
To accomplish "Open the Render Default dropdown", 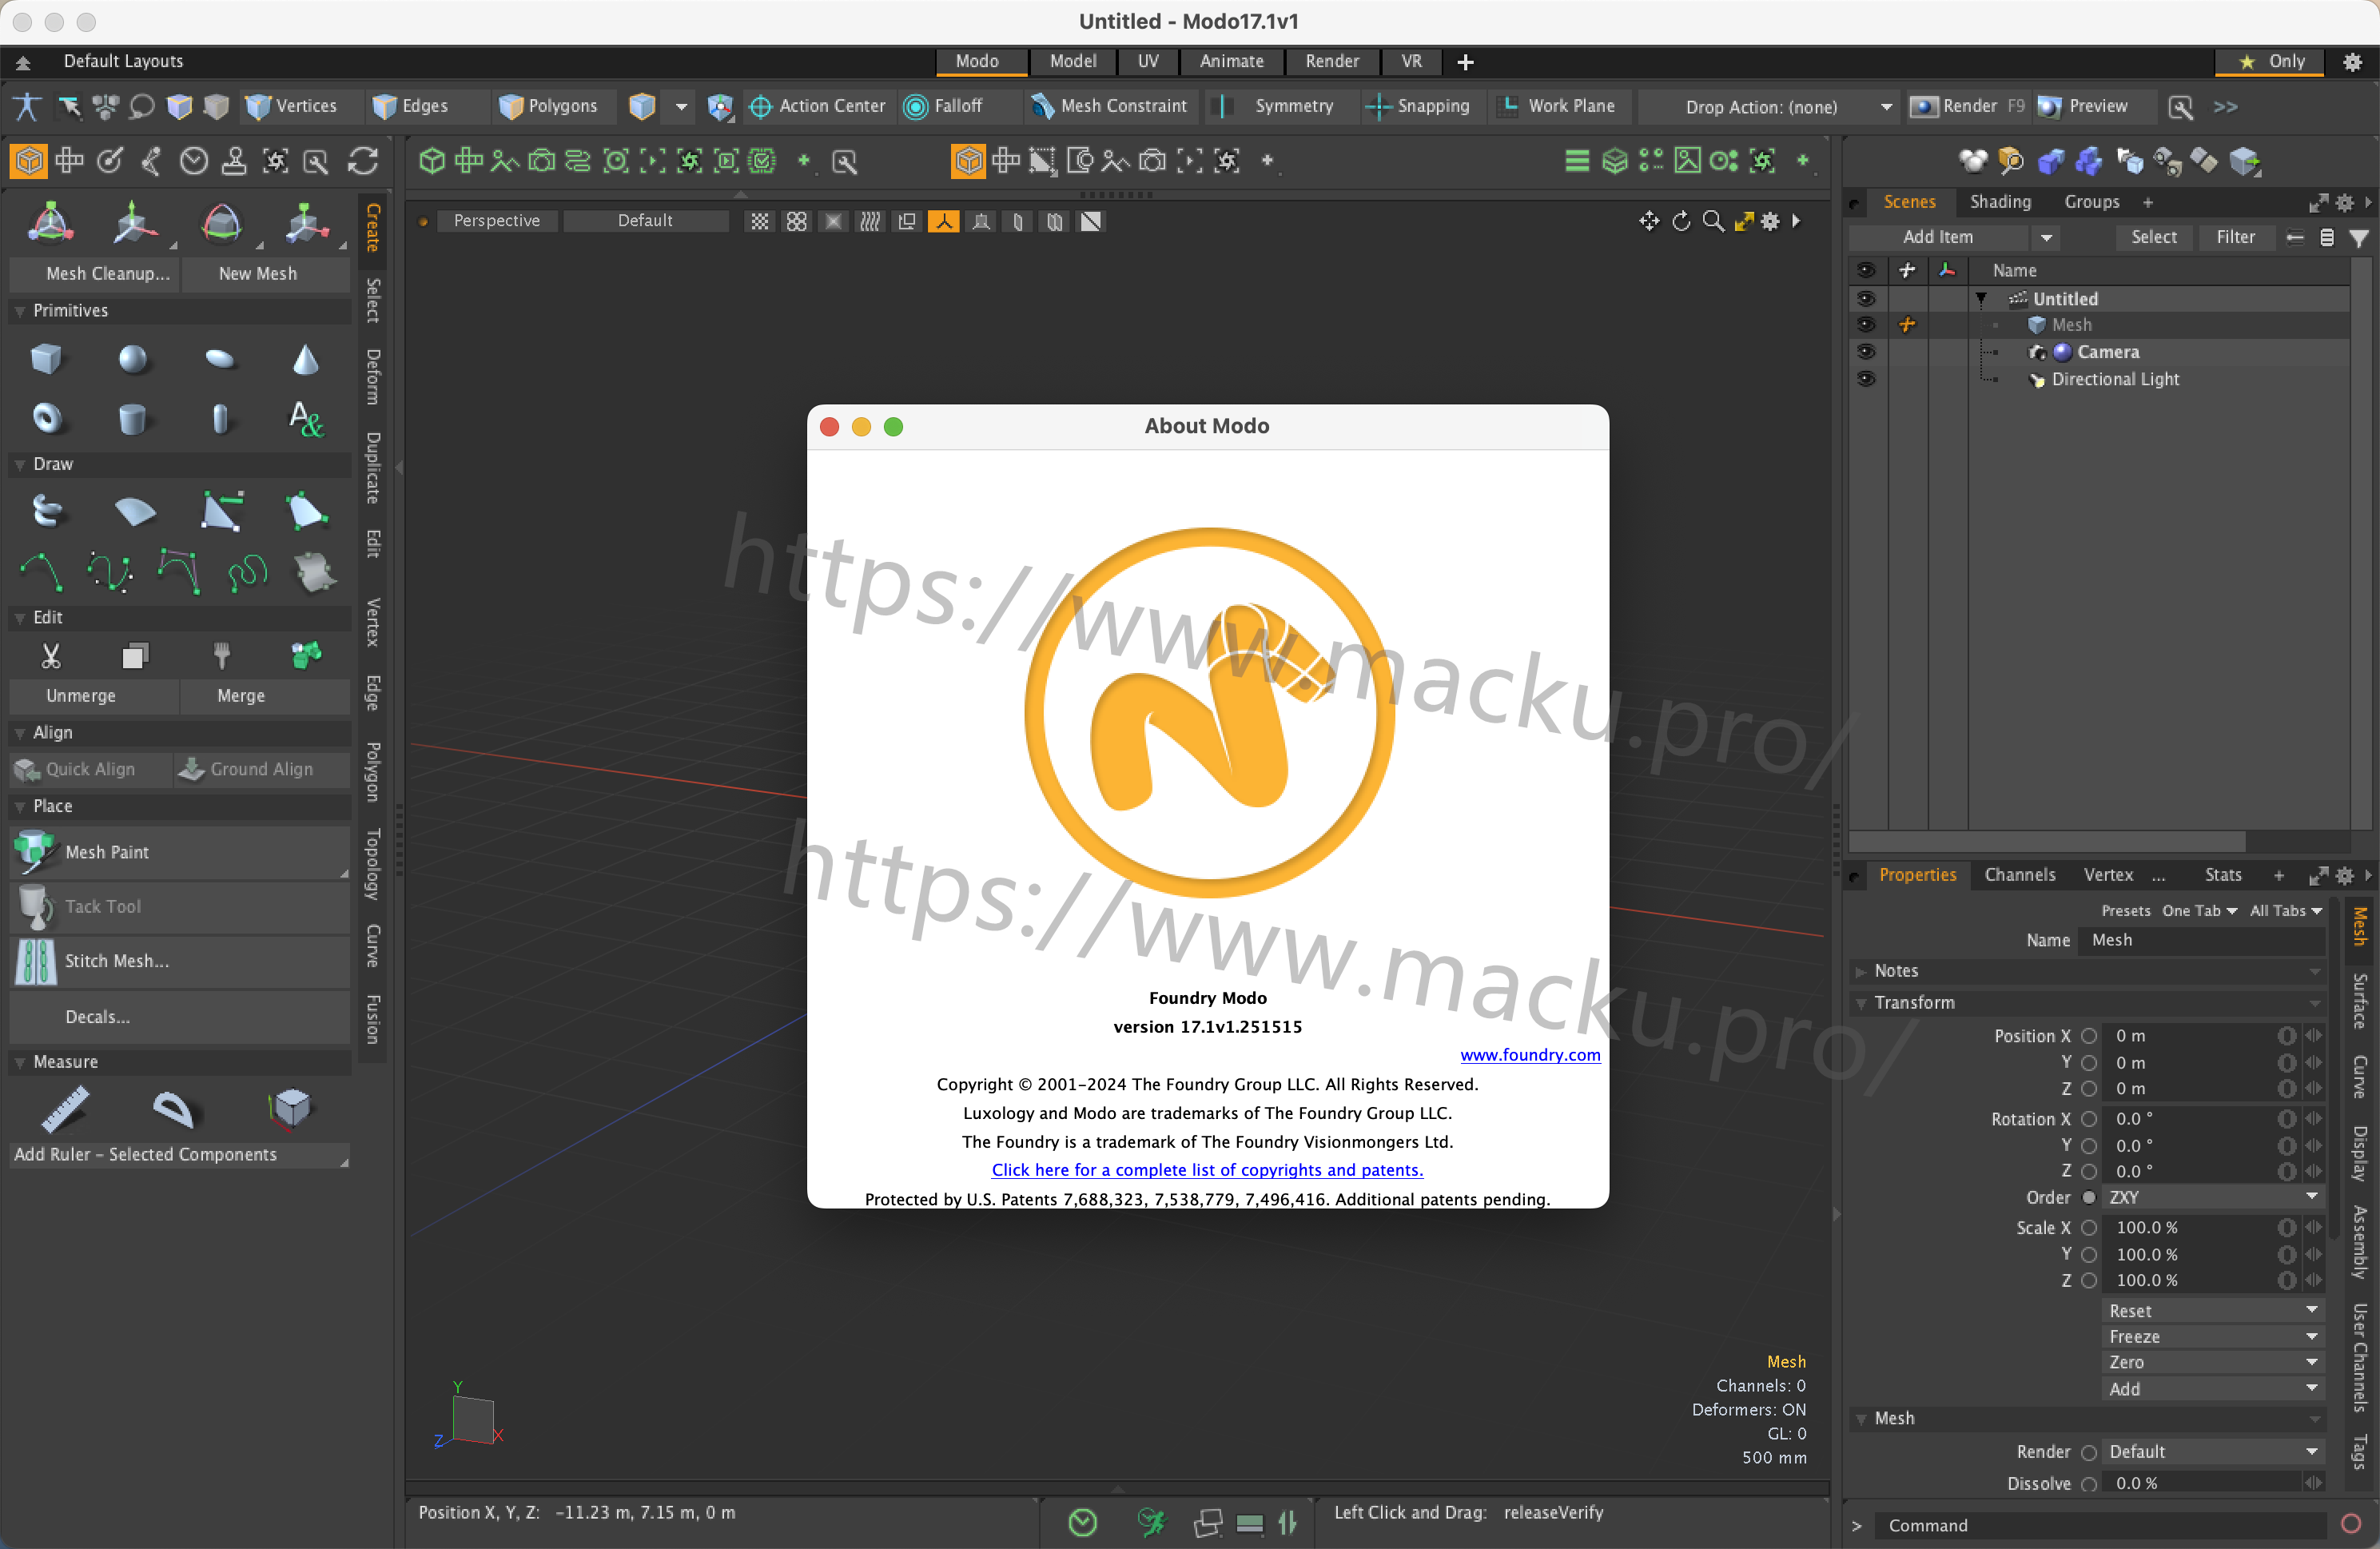I will coord(2213,1451).
